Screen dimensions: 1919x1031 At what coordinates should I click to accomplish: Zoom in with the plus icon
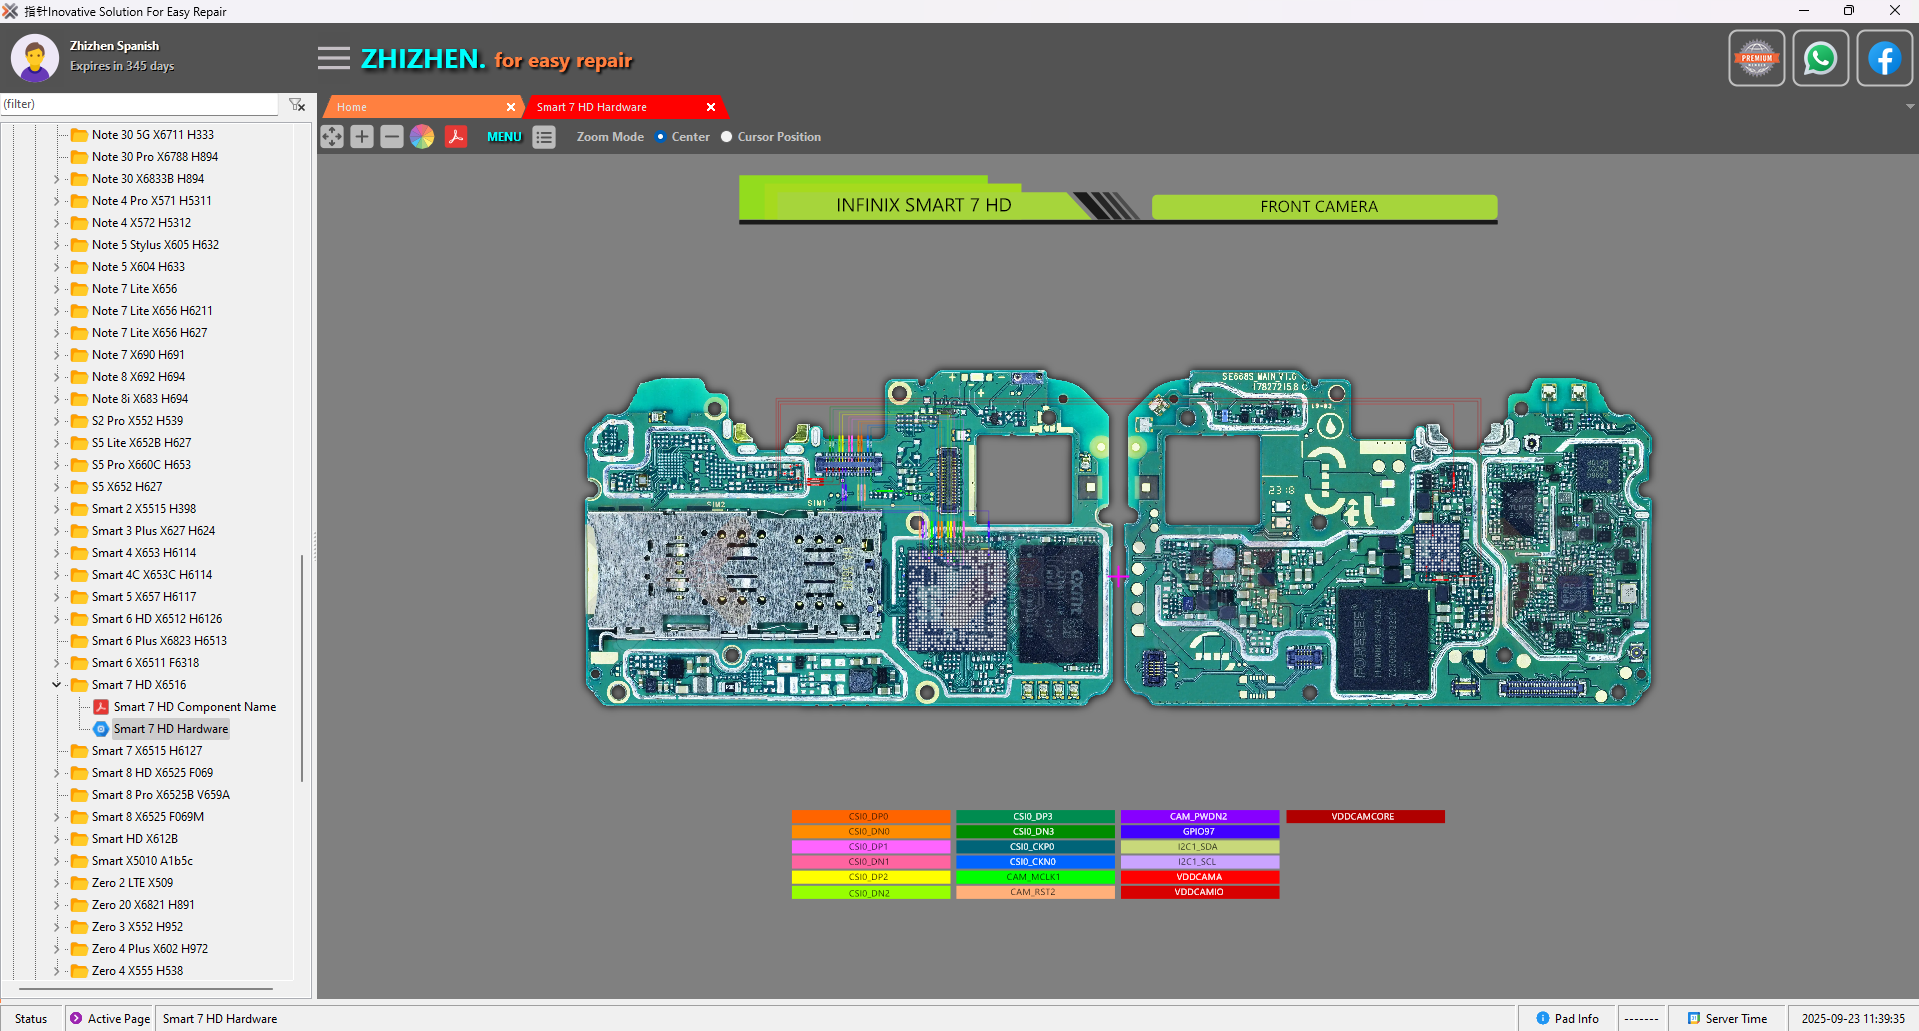tap(362, 137)
